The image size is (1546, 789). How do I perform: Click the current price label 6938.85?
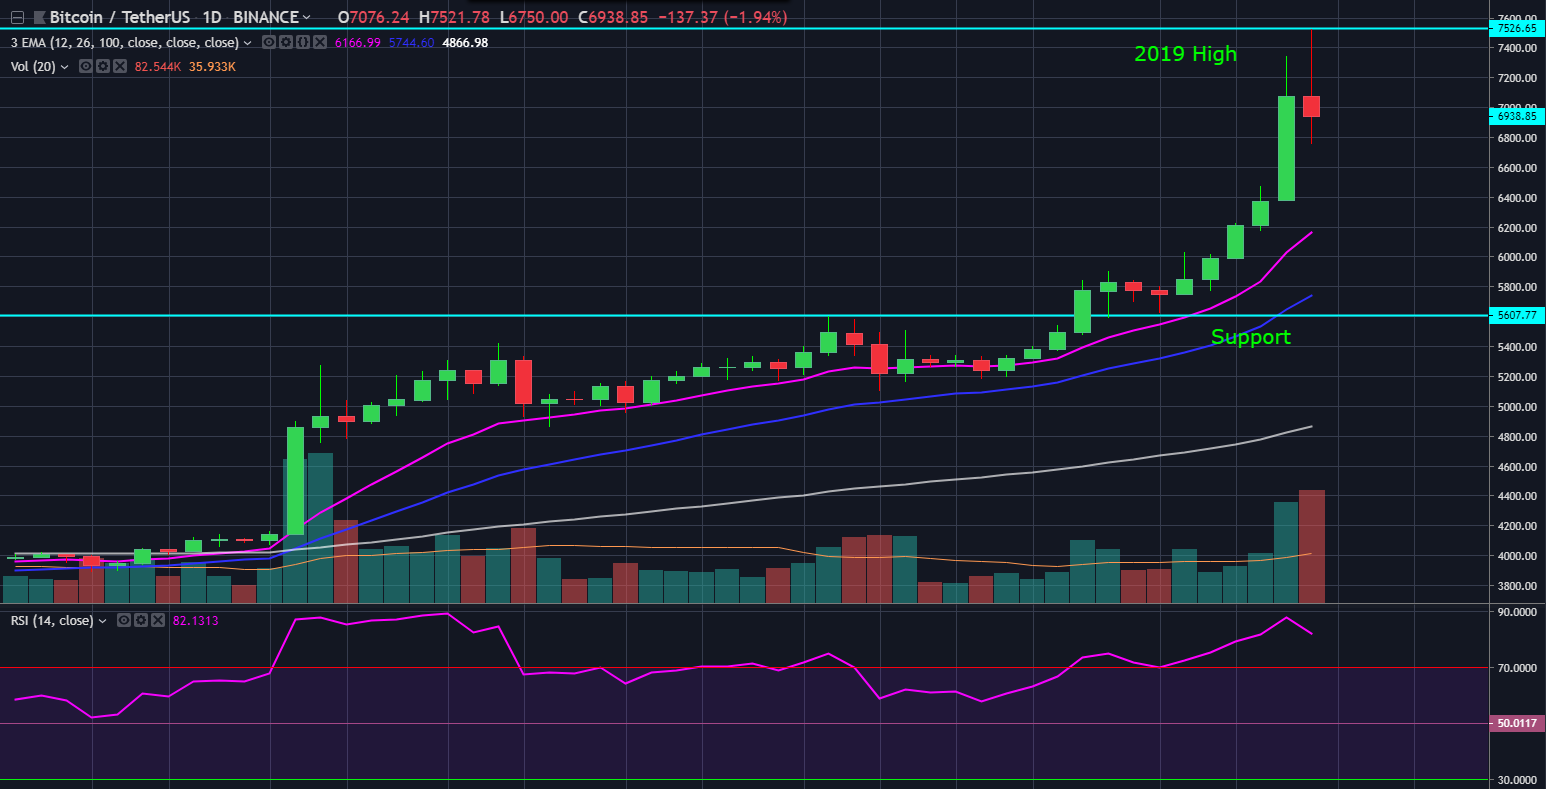pos(1516,116)
